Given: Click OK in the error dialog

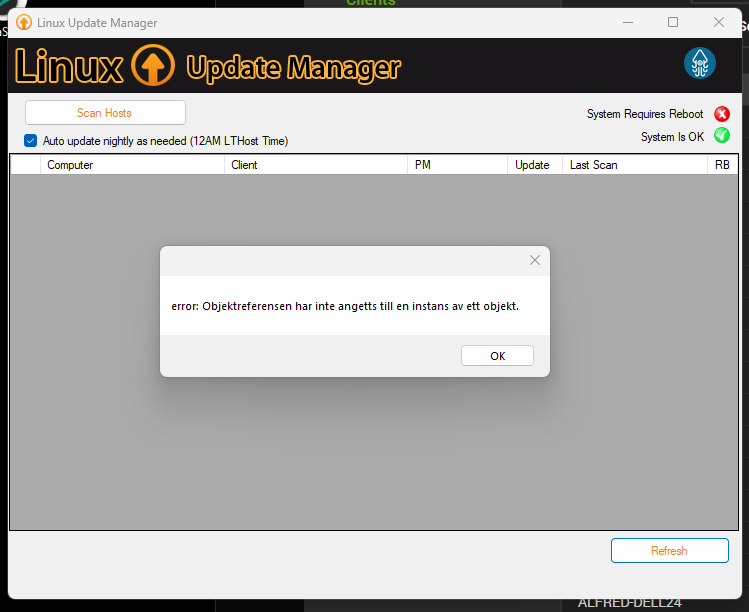Looking at the screenshot, I should [x=497, y=355].
